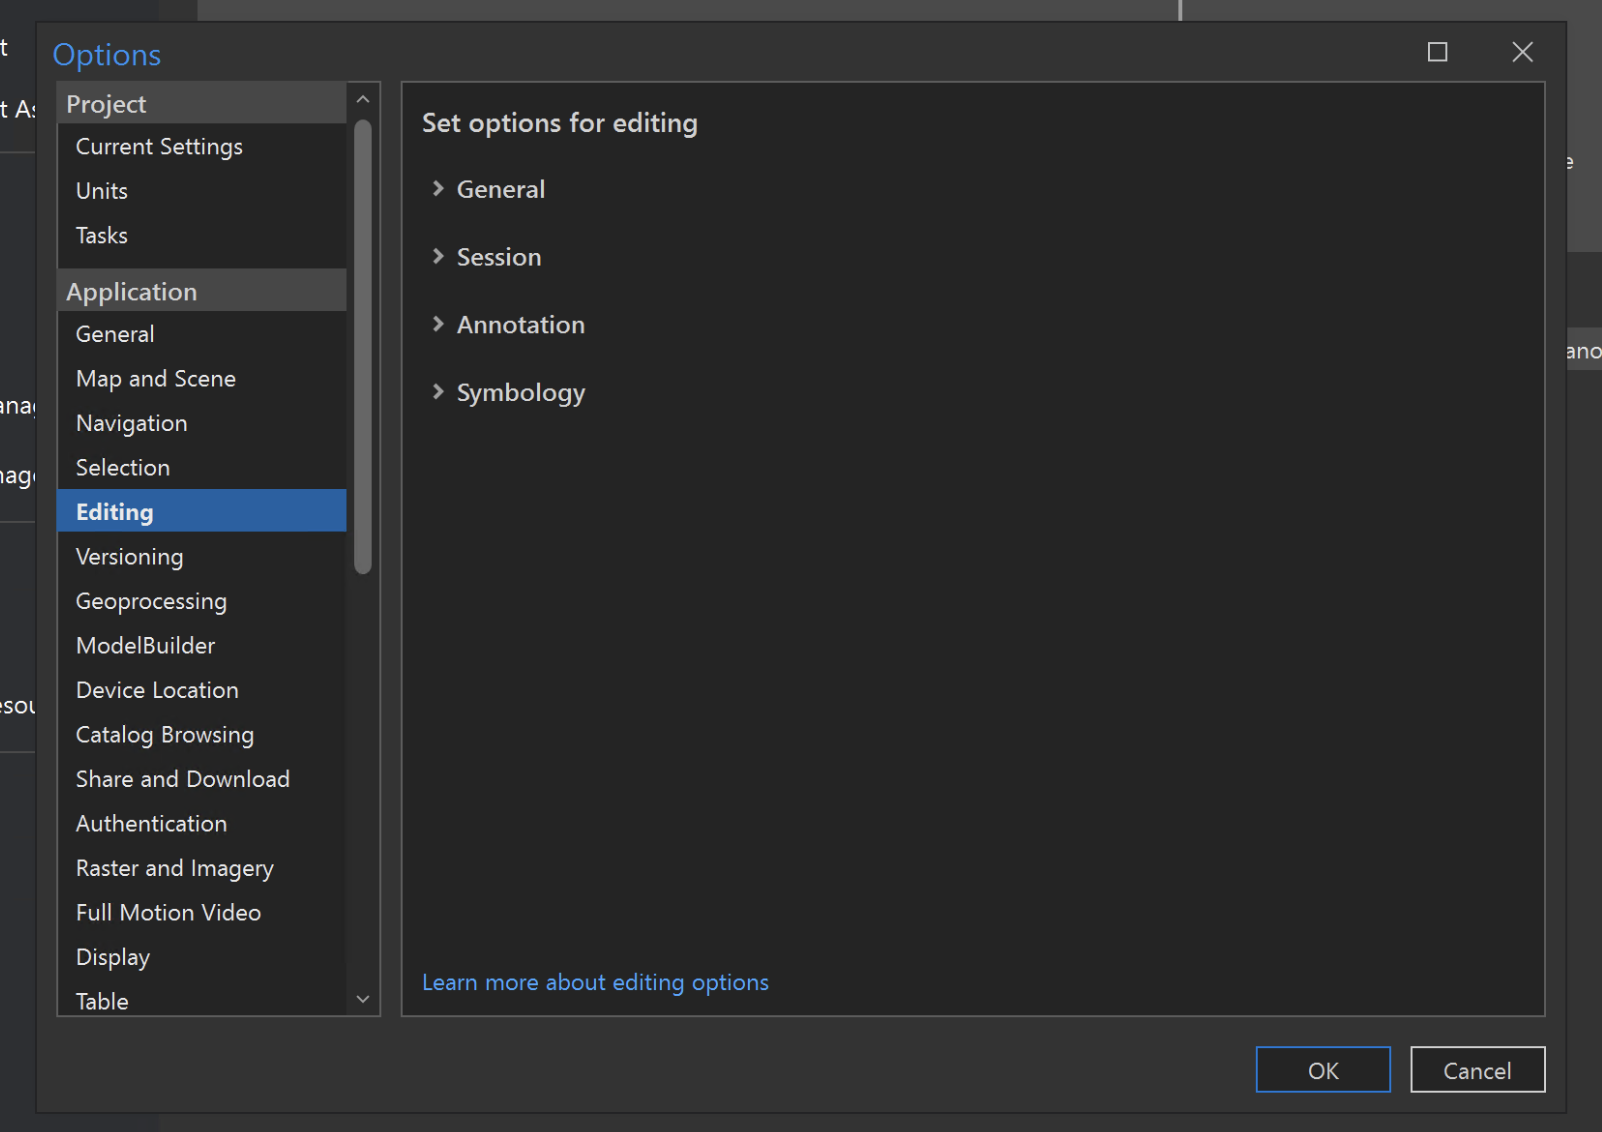The image size is (1602, 1132).
Task: Open the Authentication settings page
Action: [151, 823]
